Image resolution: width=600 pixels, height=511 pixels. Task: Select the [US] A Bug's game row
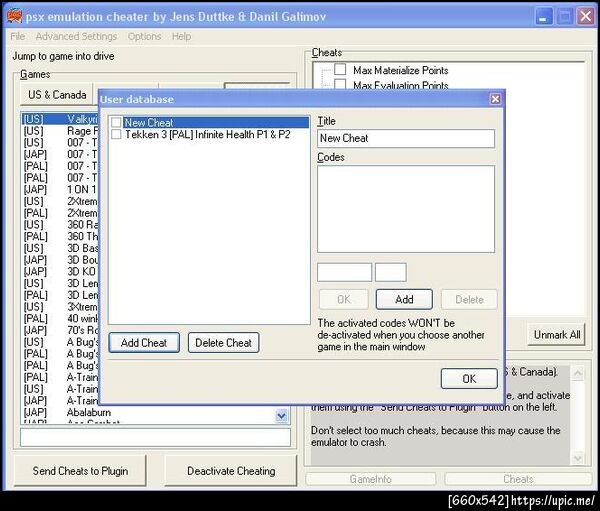tap(60, 342)
